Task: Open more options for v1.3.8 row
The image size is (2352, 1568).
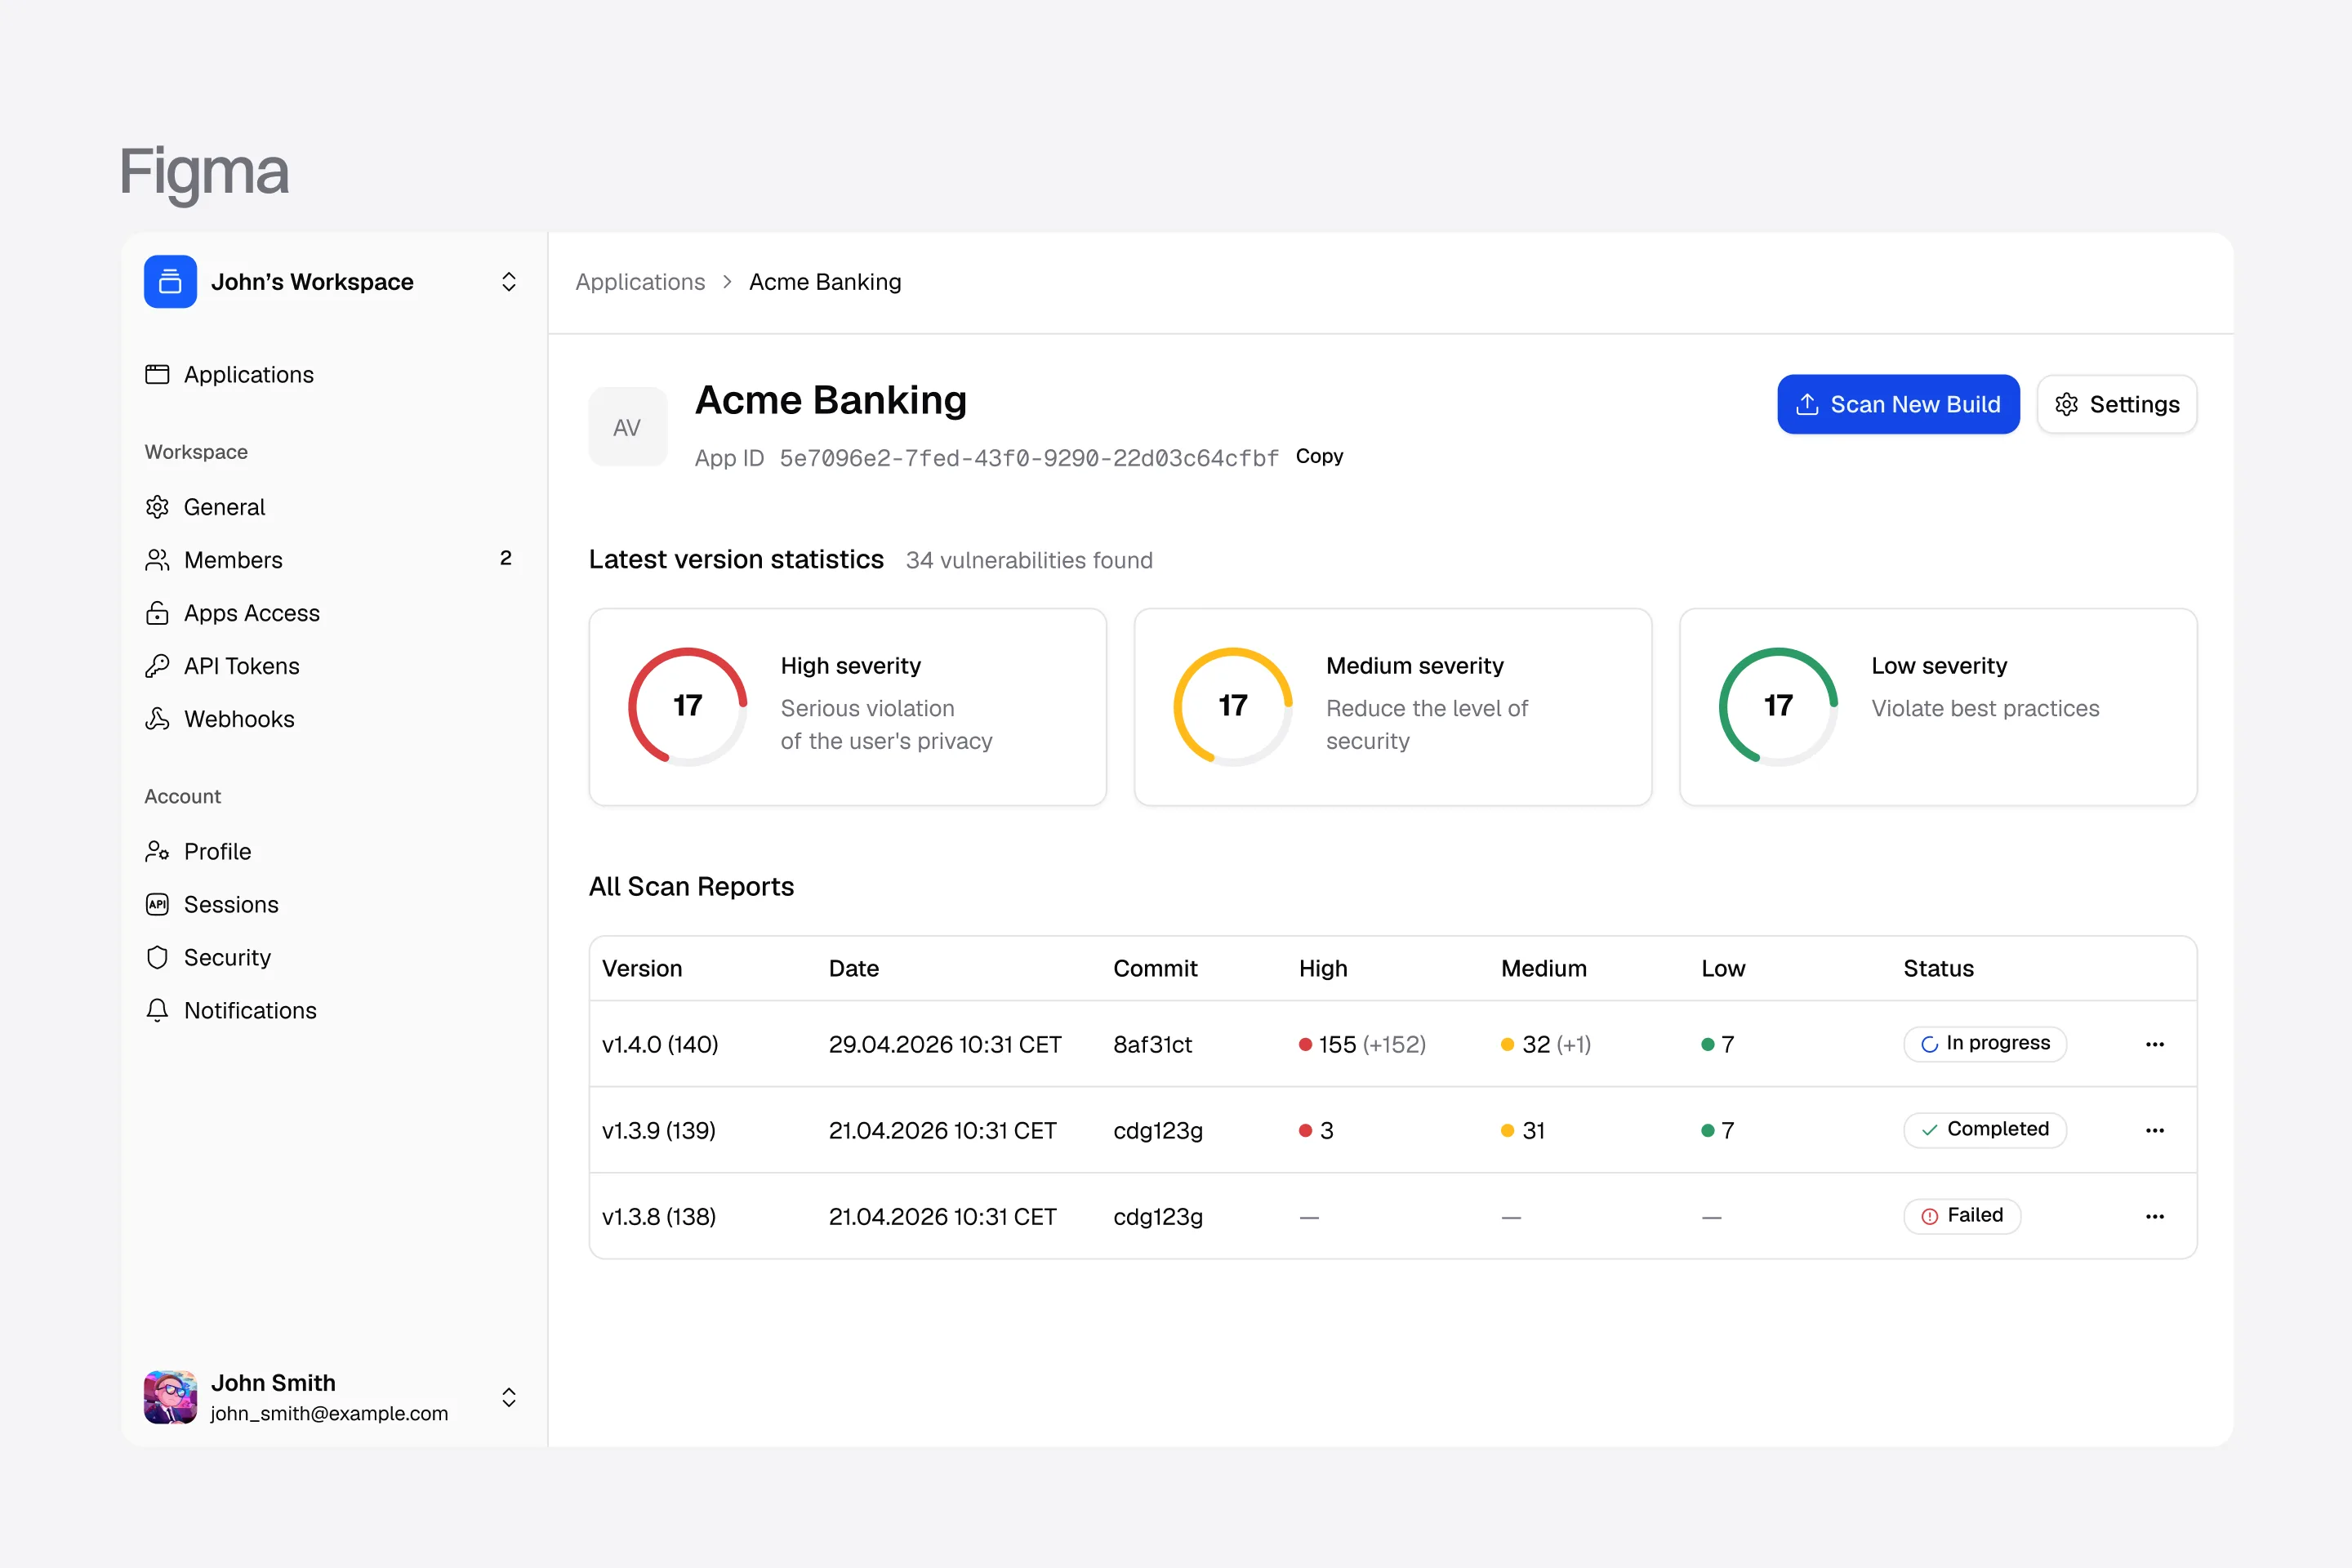Action: [2155, 1216]
